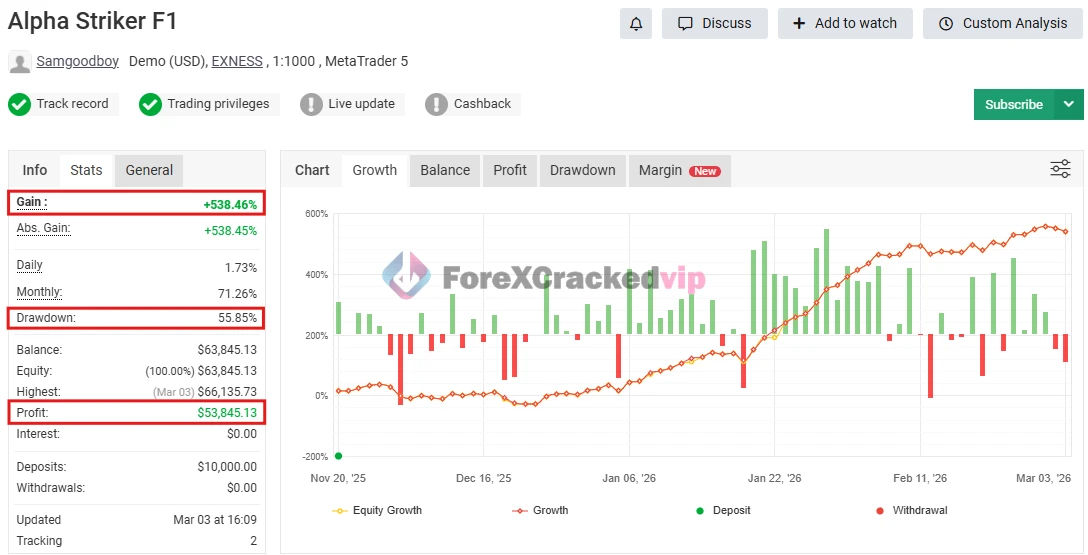Screen dimensions: 1088x555
Task: Click the Cashback status icon
Action: coord(436,104)
